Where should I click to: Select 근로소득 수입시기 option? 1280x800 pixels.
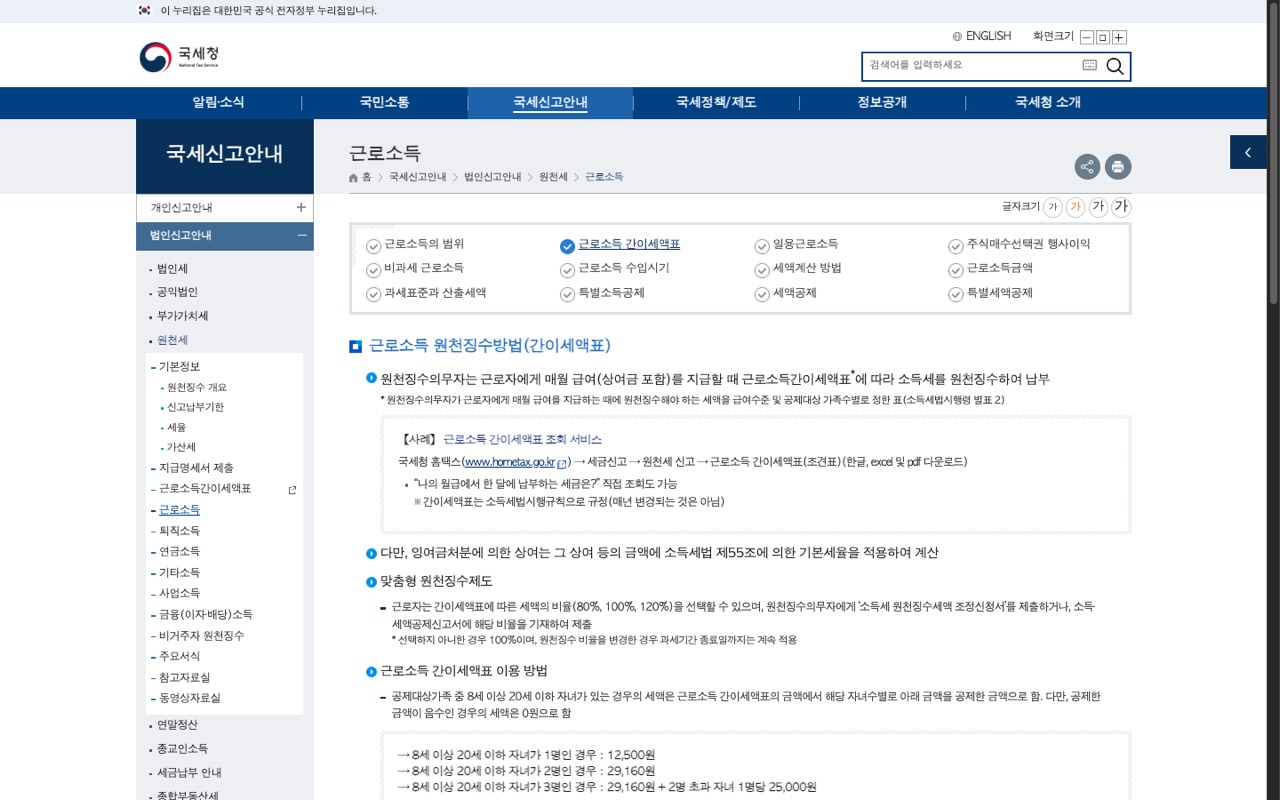(x=615, y=268)
